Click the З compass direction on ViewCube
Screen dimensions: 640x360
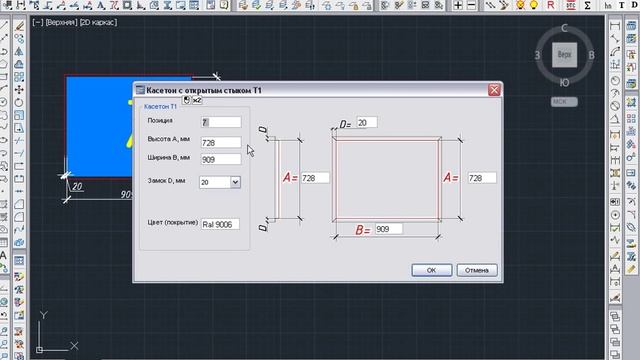538,55
